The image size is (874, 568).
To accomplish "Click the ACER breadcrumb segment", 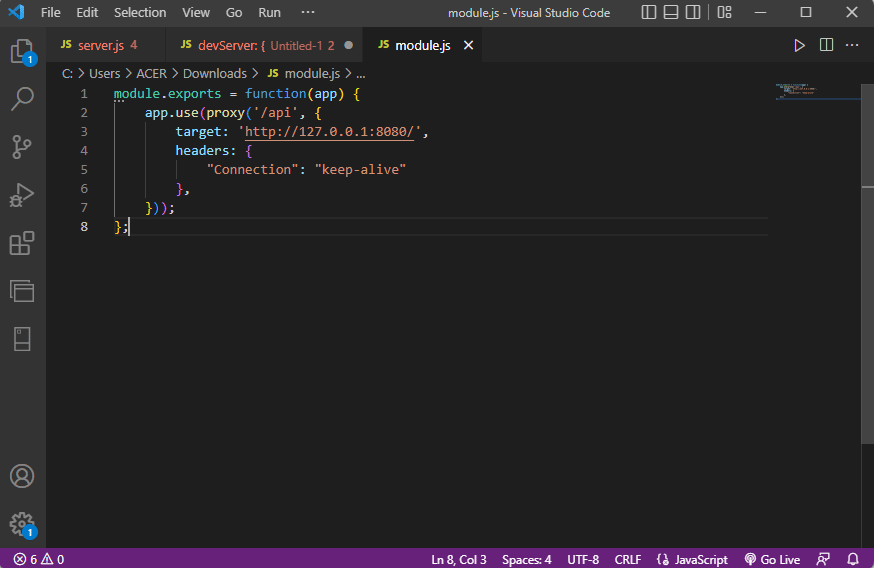I will coord(151,74).
